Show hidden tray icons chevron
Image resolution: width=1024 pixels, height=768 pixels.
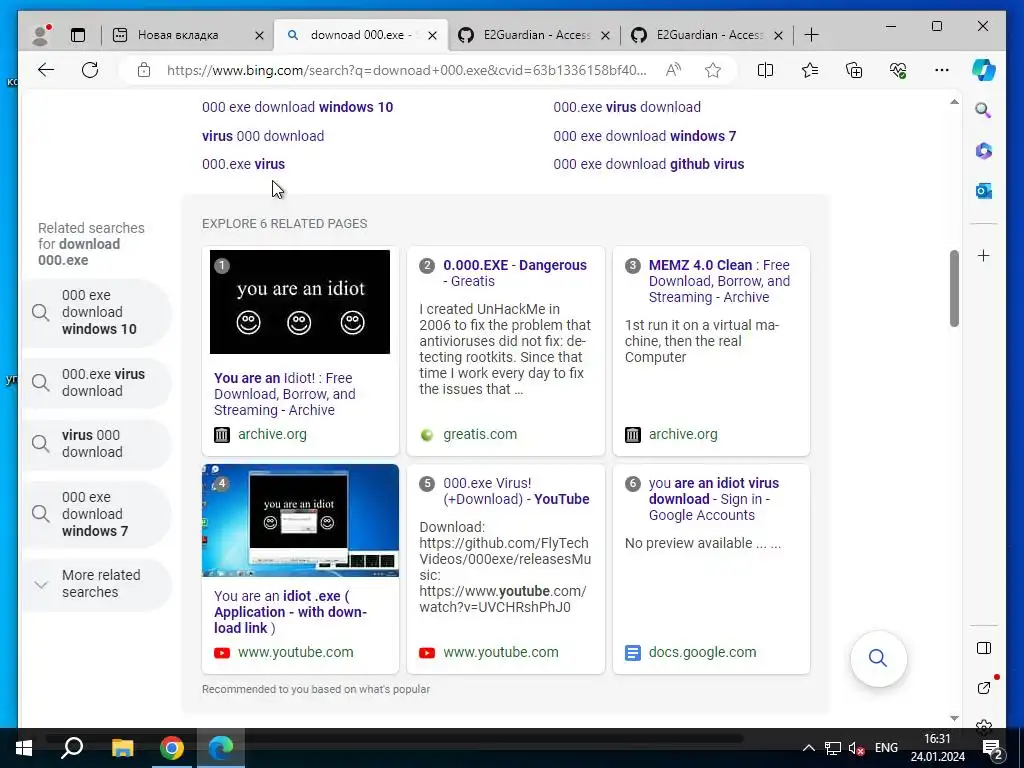(808, 748)
